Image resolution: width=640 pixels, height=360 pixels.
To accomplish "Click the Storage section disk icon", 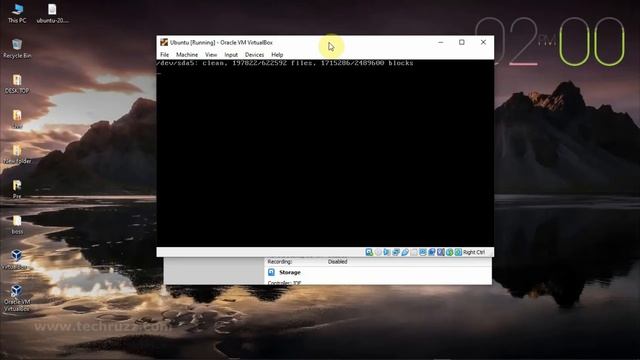I will (271, 272).
